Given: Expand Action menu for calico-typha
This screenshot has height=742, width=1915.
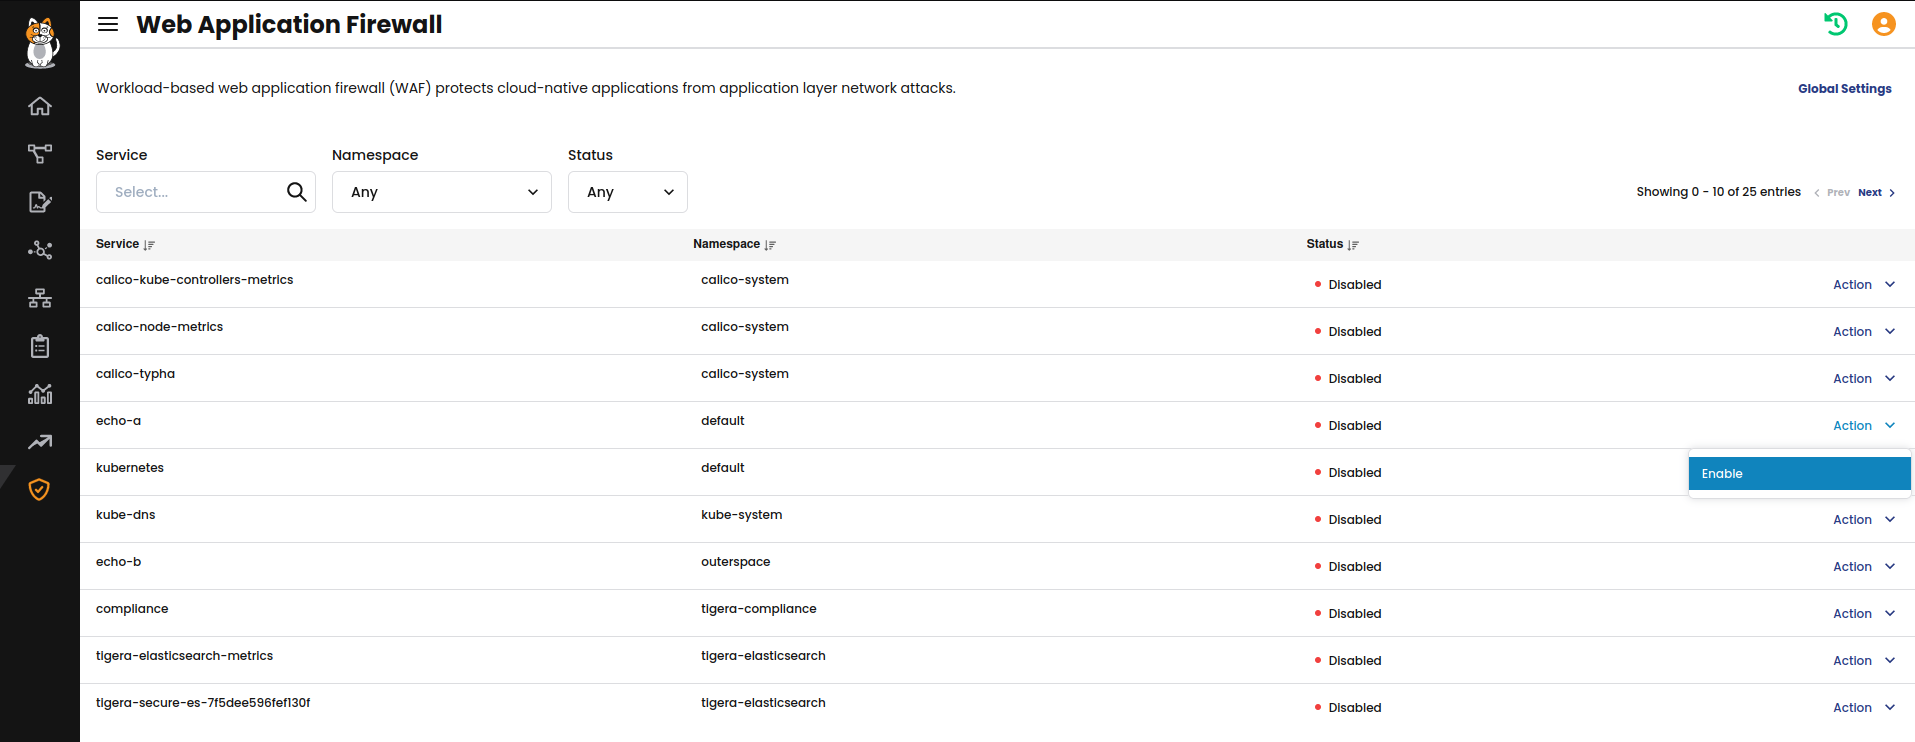Looking at the screenshot, I should click(1863, 379).
